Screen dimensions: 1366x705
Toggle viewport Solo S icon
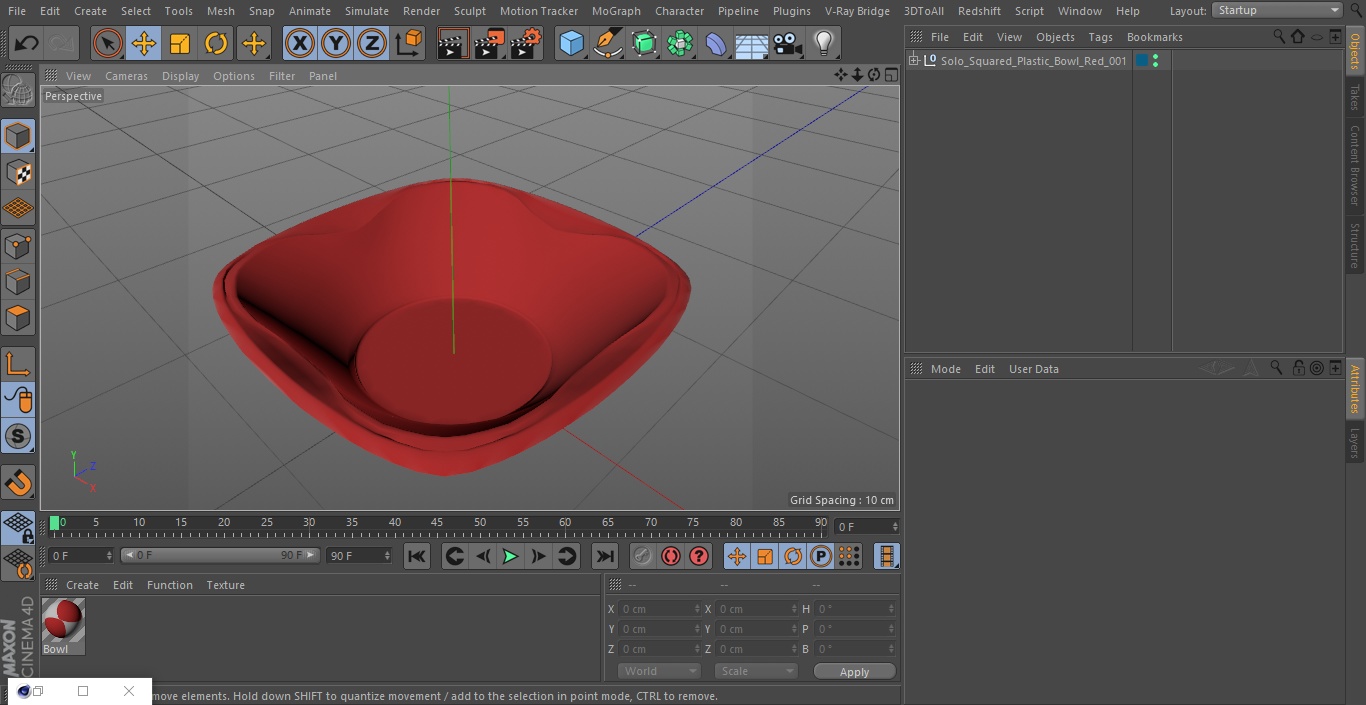(x=19, y=437)
